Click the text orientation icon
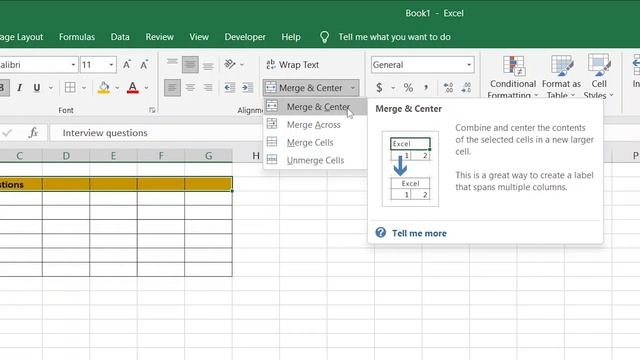 point(230,64)
